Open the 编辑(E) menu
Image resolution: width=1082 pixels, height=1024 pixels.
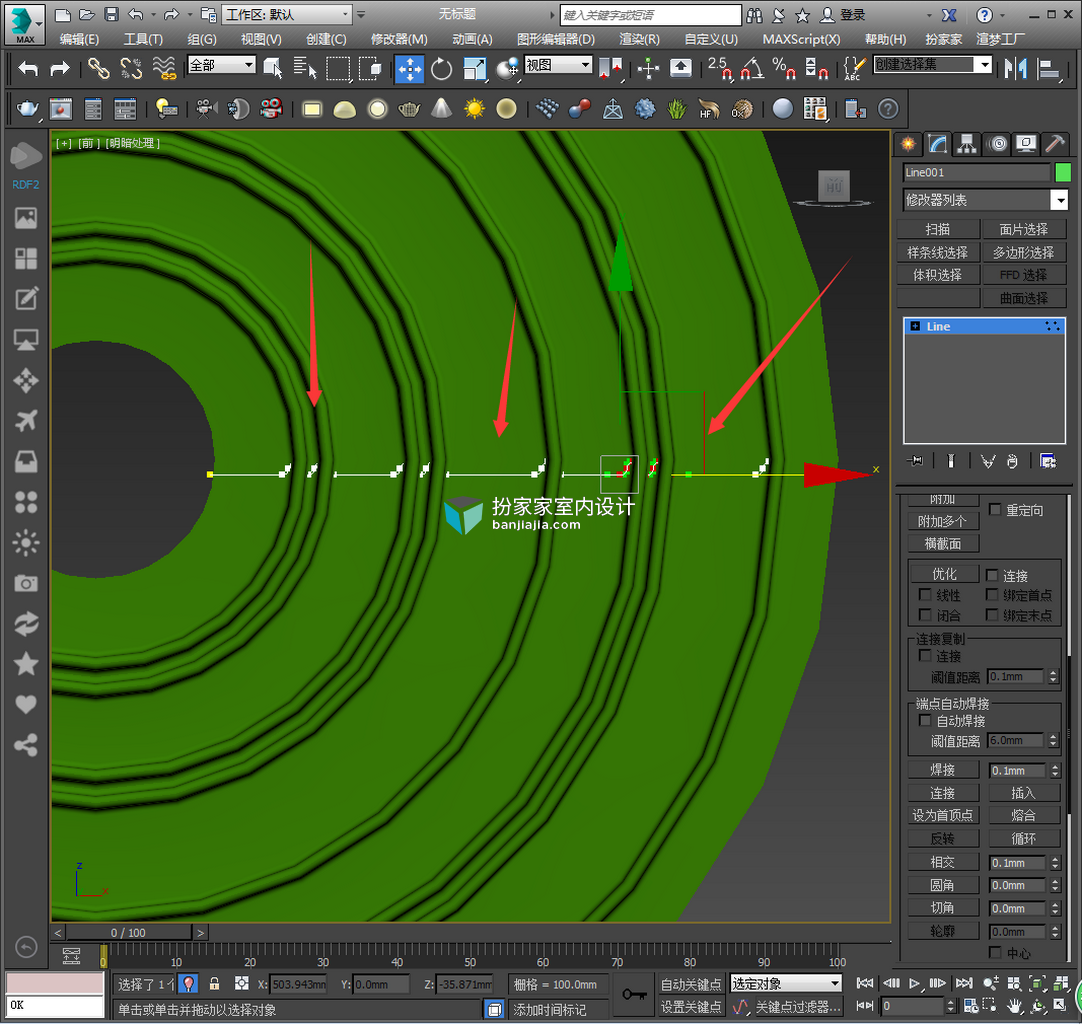click(x=79, y=39)
